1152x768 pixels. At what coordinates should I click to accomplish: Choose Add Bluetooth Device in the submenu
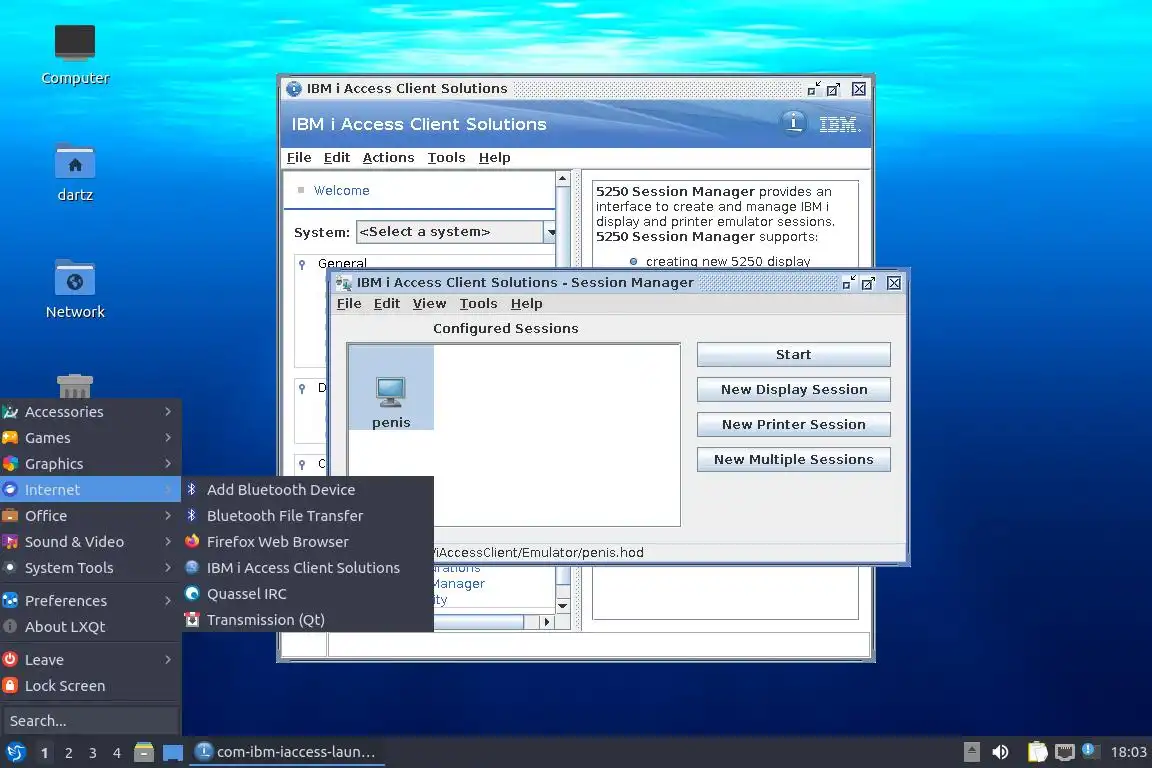[308, 489]
